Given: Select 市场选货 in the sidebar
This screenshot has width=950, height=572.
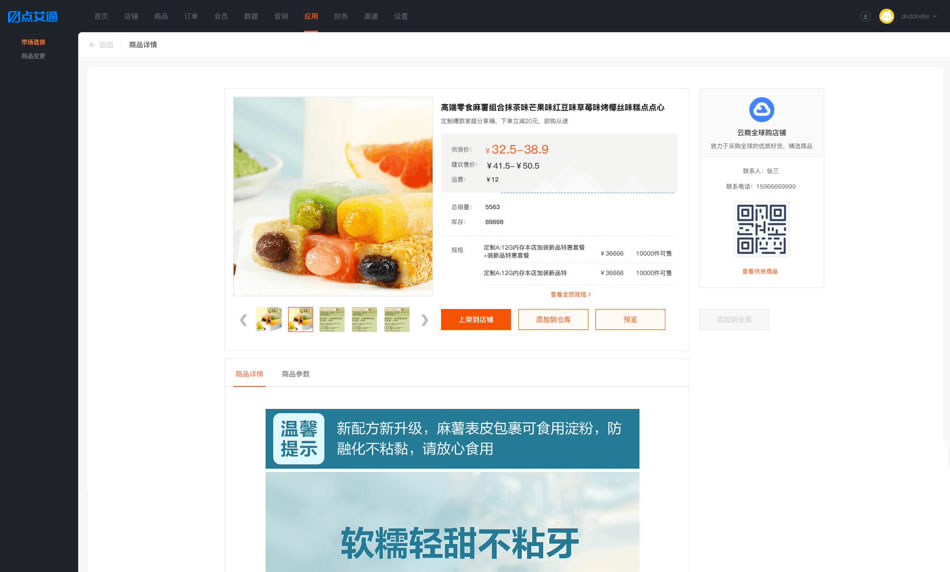Looking at the screenshot, I should (33, 42).
